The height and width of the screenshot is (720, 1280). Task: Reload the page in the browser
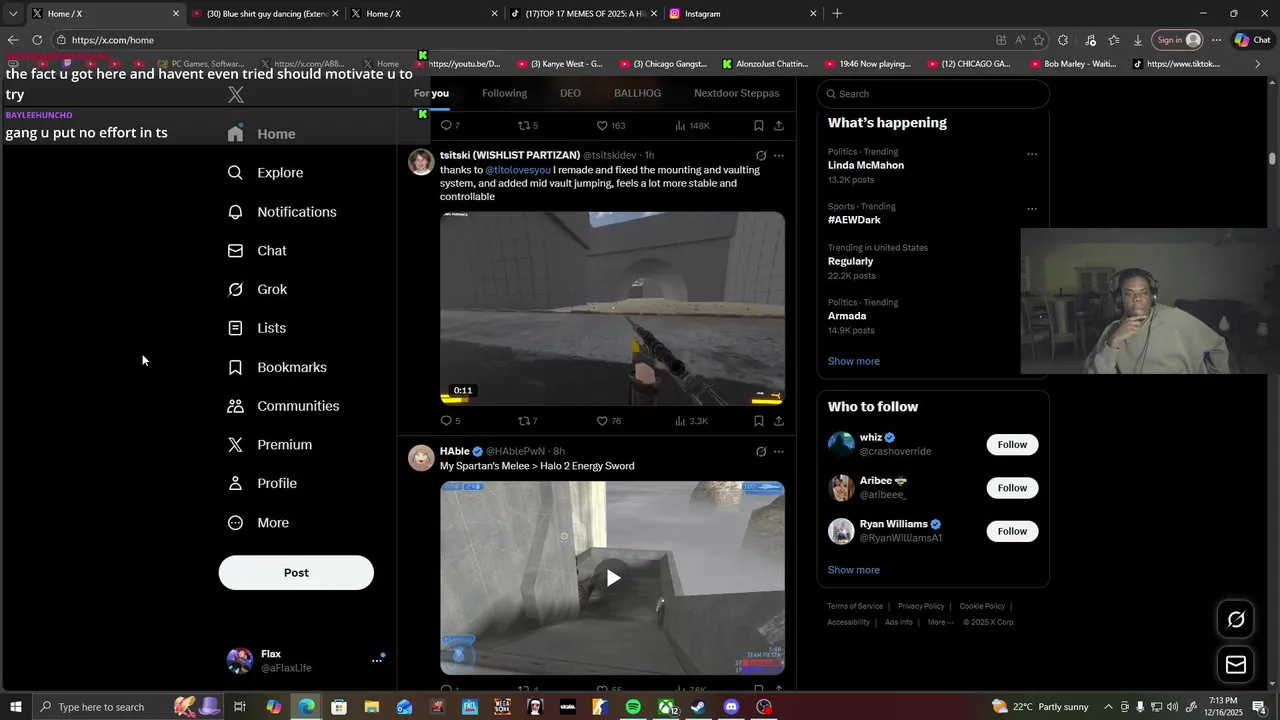pyautogui.click(x=37, y=40)
